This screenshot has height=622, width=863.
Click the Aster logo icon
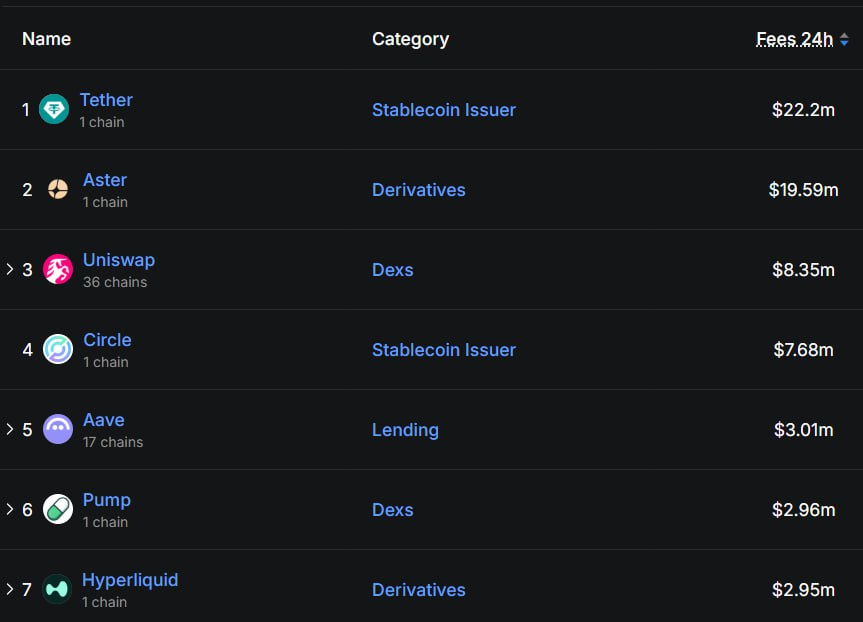coord(58,189)
